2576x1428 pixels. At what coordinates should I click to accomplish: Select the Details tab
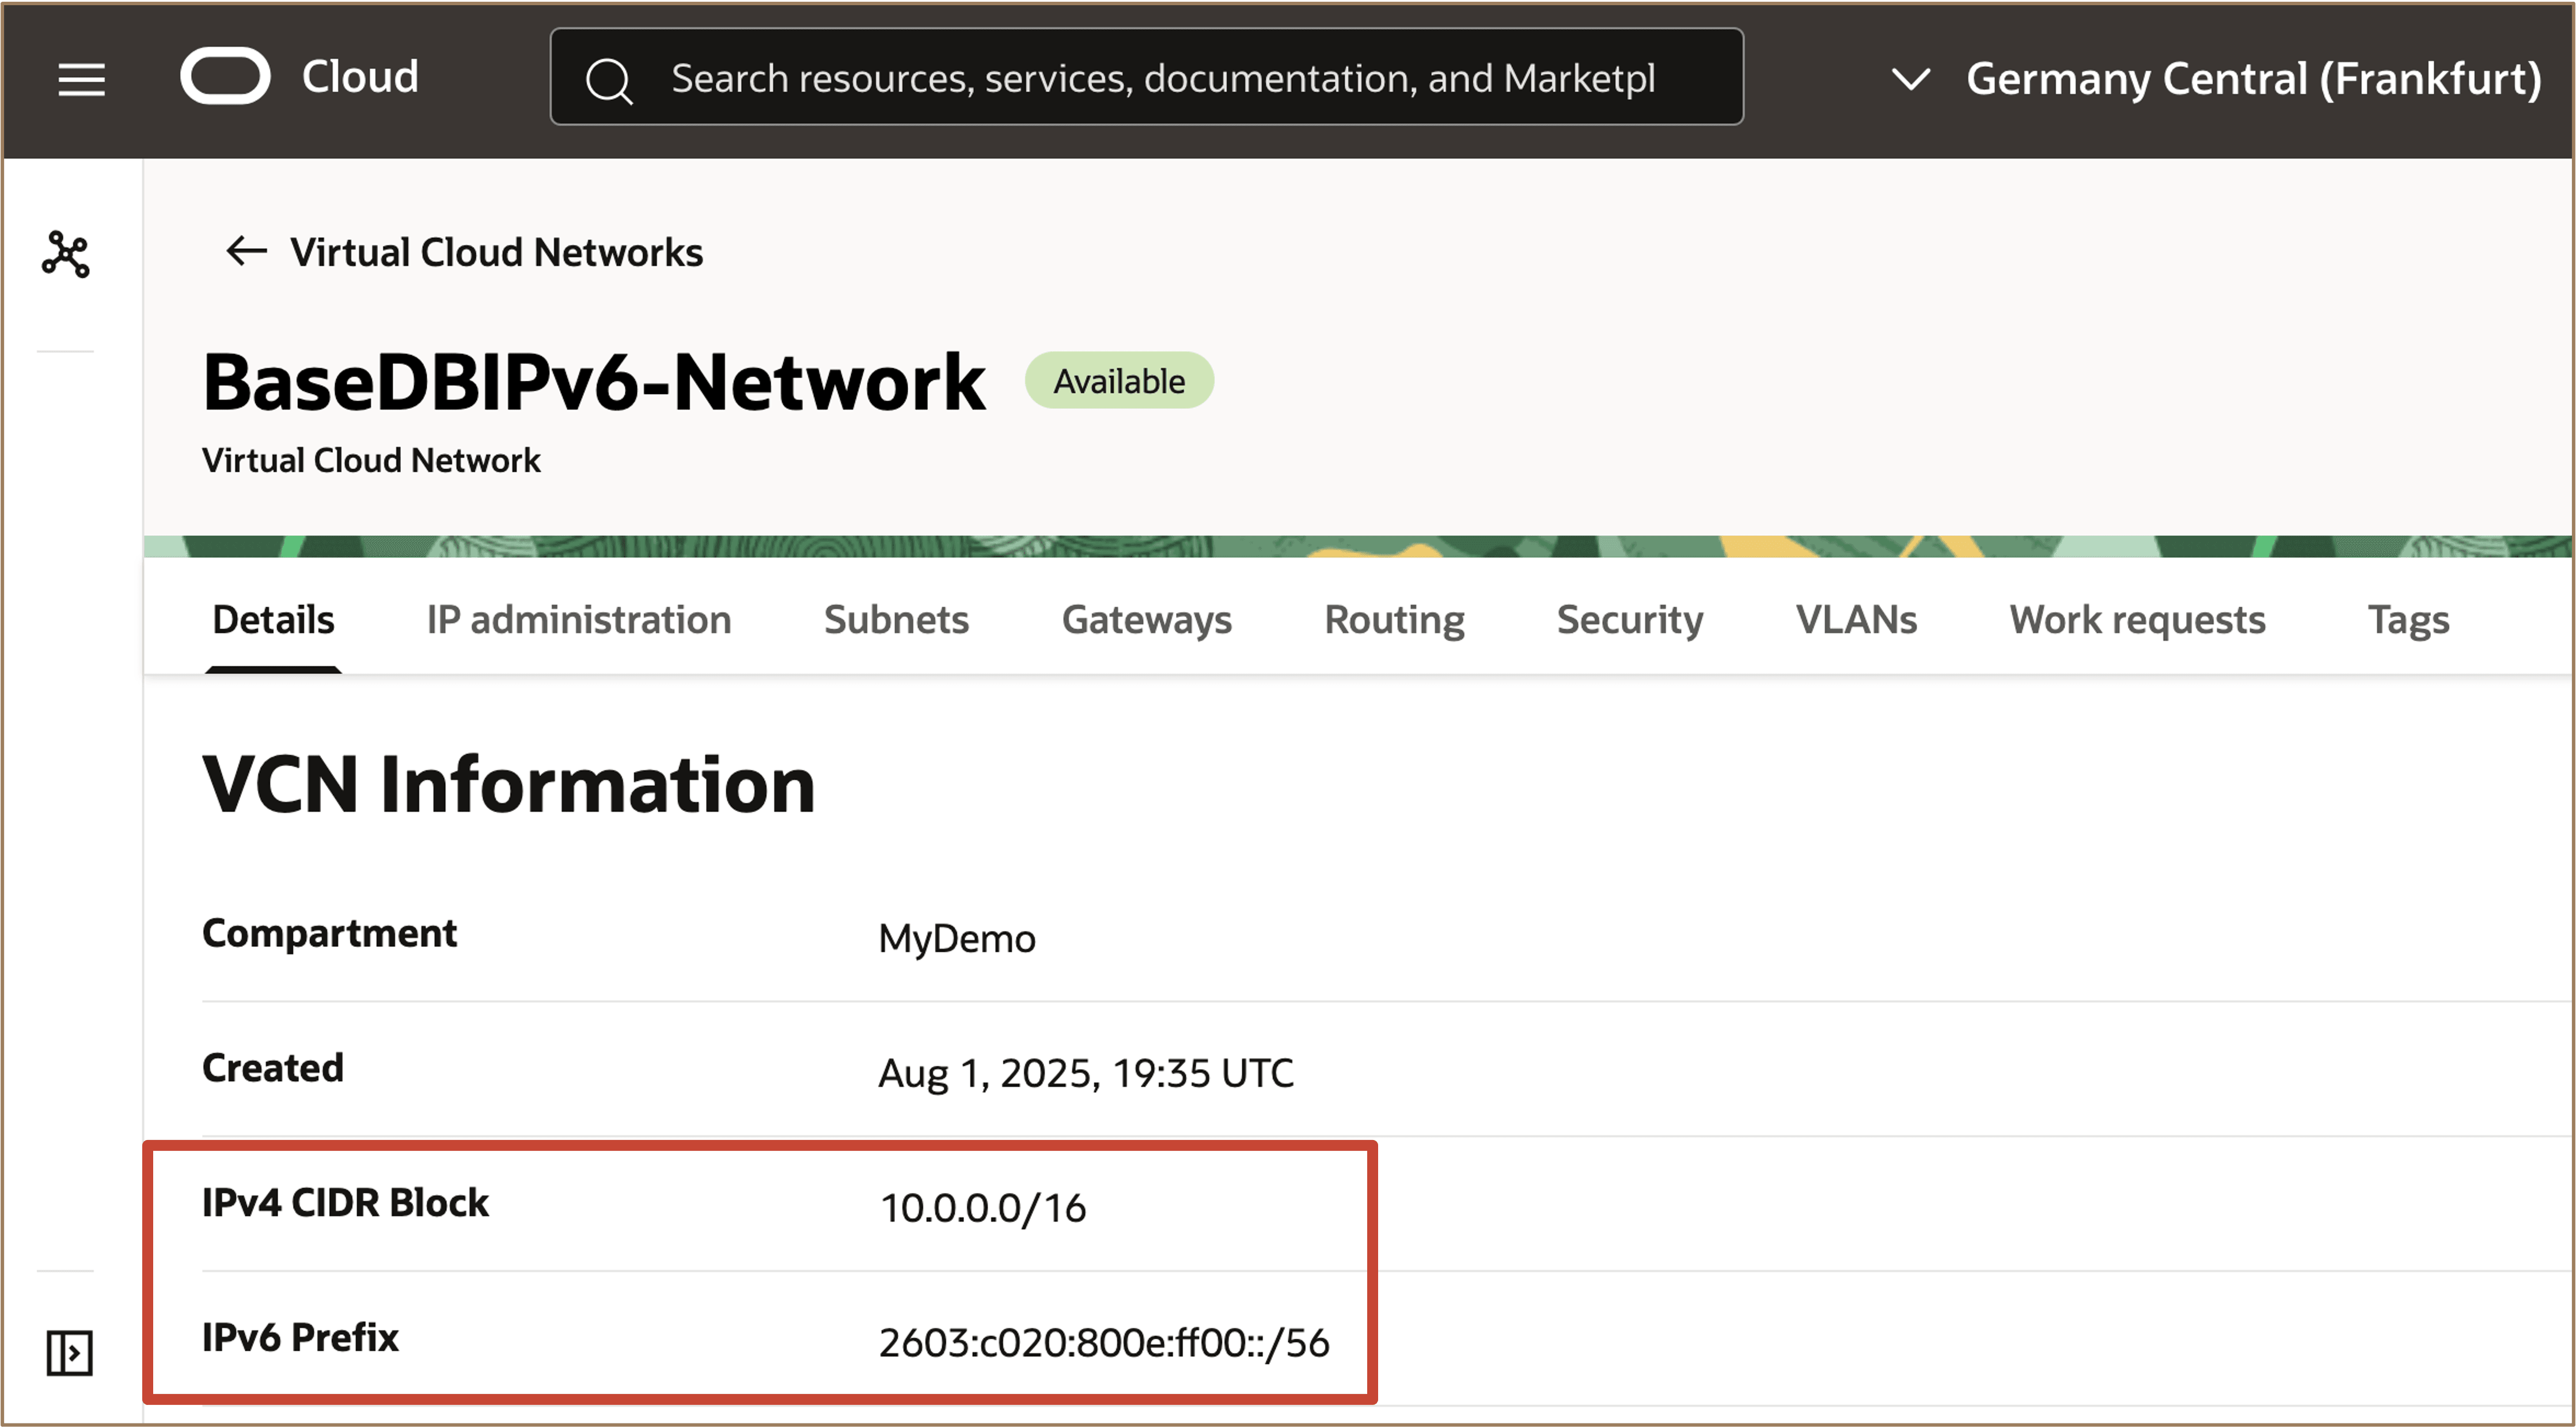(273, 619)
